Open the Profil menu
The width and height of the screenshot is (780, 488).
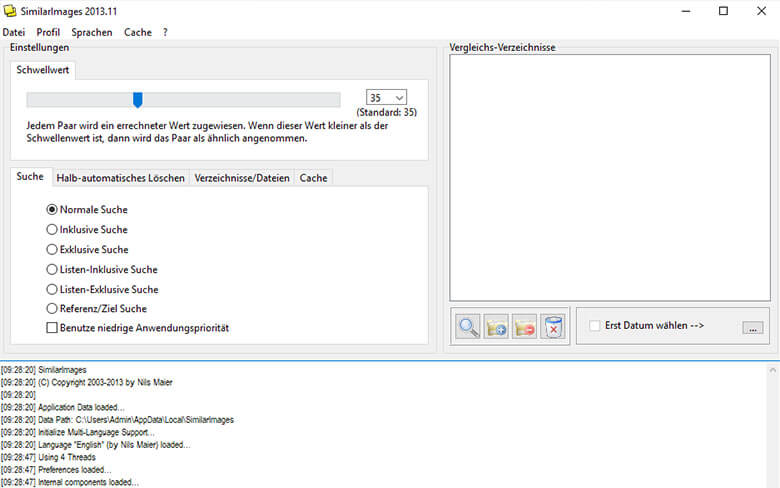pyautogui.click(x=48, y=32)
